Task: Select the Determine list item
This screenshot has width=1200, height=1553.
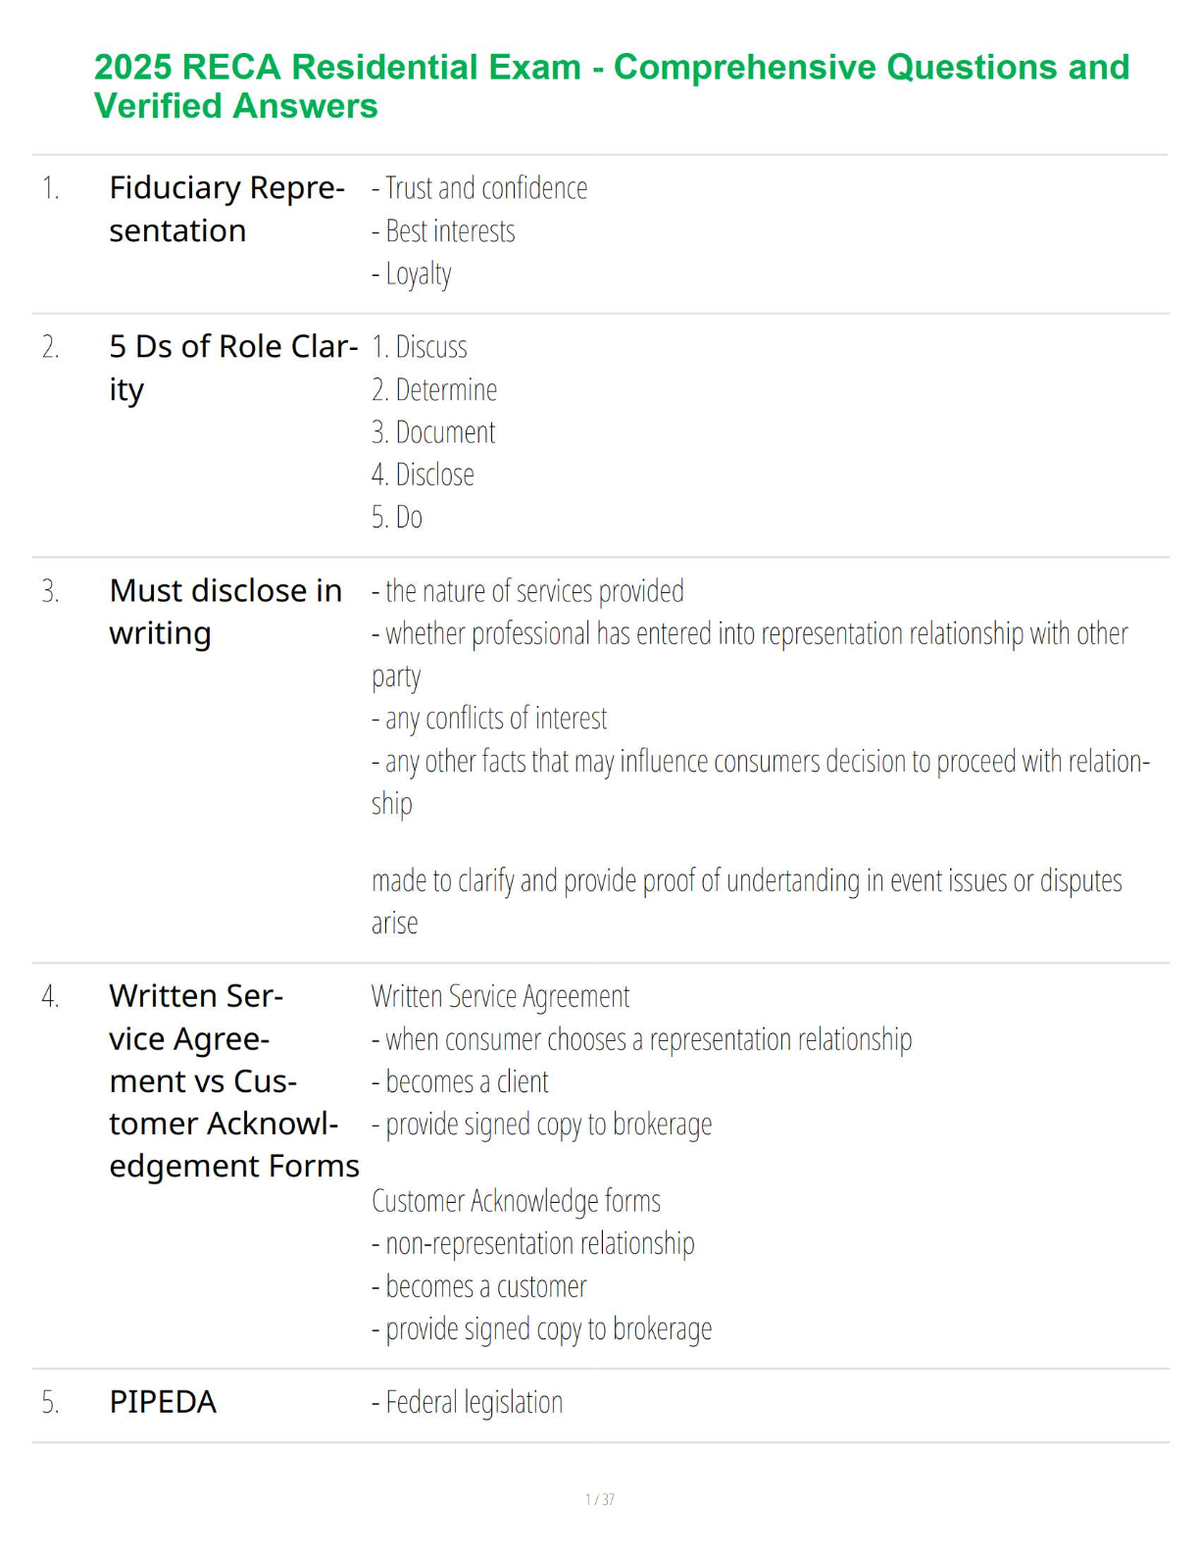Action: 434,390
